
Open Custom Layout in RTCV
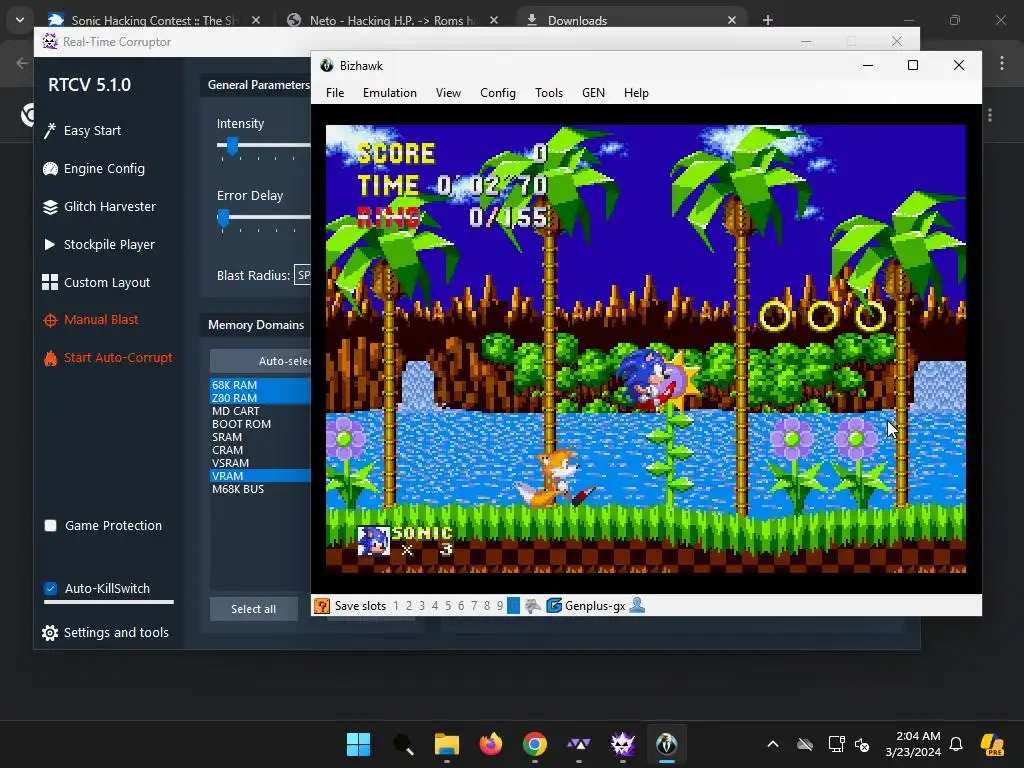96,282
